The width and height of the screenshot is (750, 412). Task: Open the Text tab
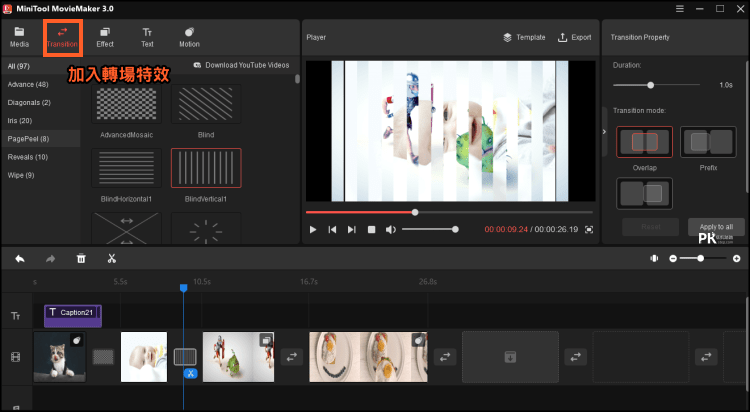pos(147,37)
